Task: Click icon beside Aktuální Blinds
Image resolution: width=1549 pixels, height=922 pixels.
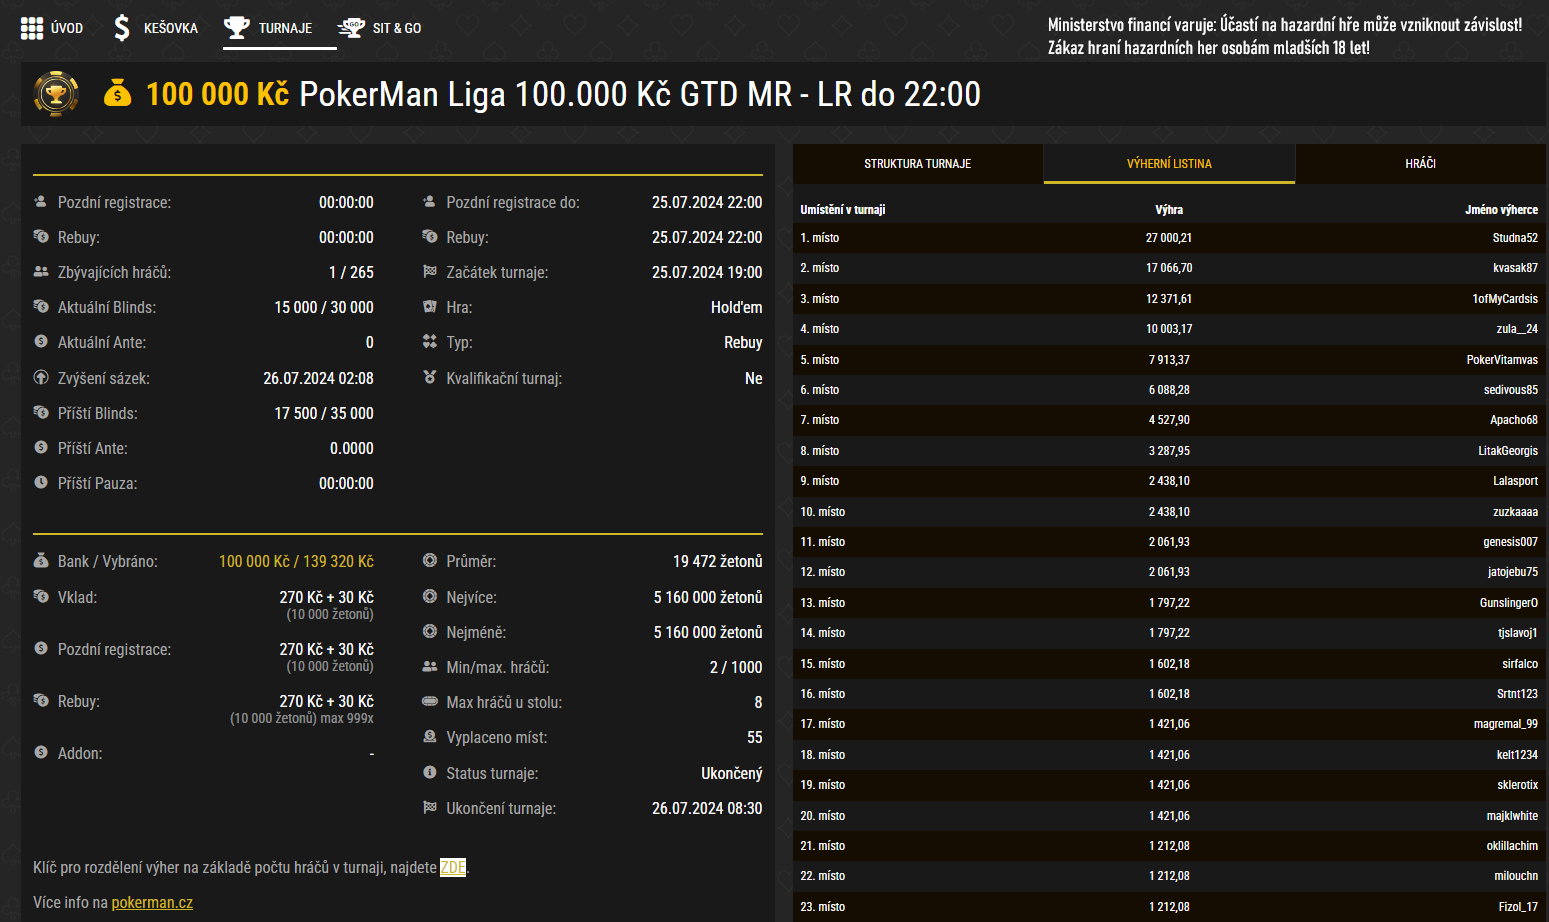Action: click(41, 306)
